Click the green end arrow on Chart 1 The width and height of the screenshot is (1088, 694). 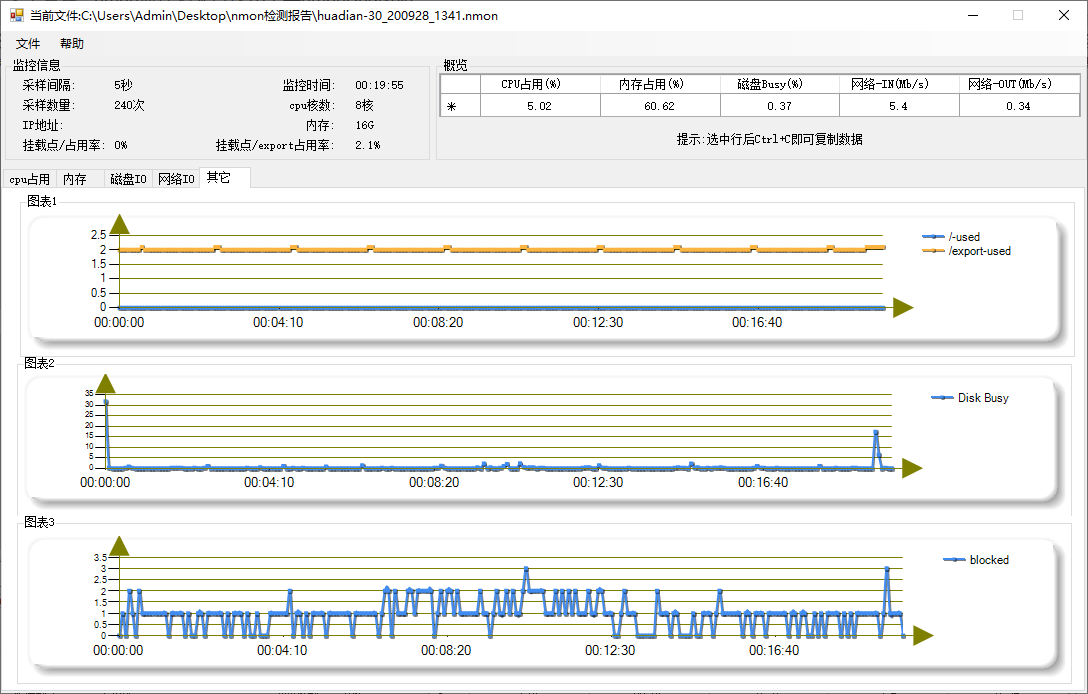(903, 308)
